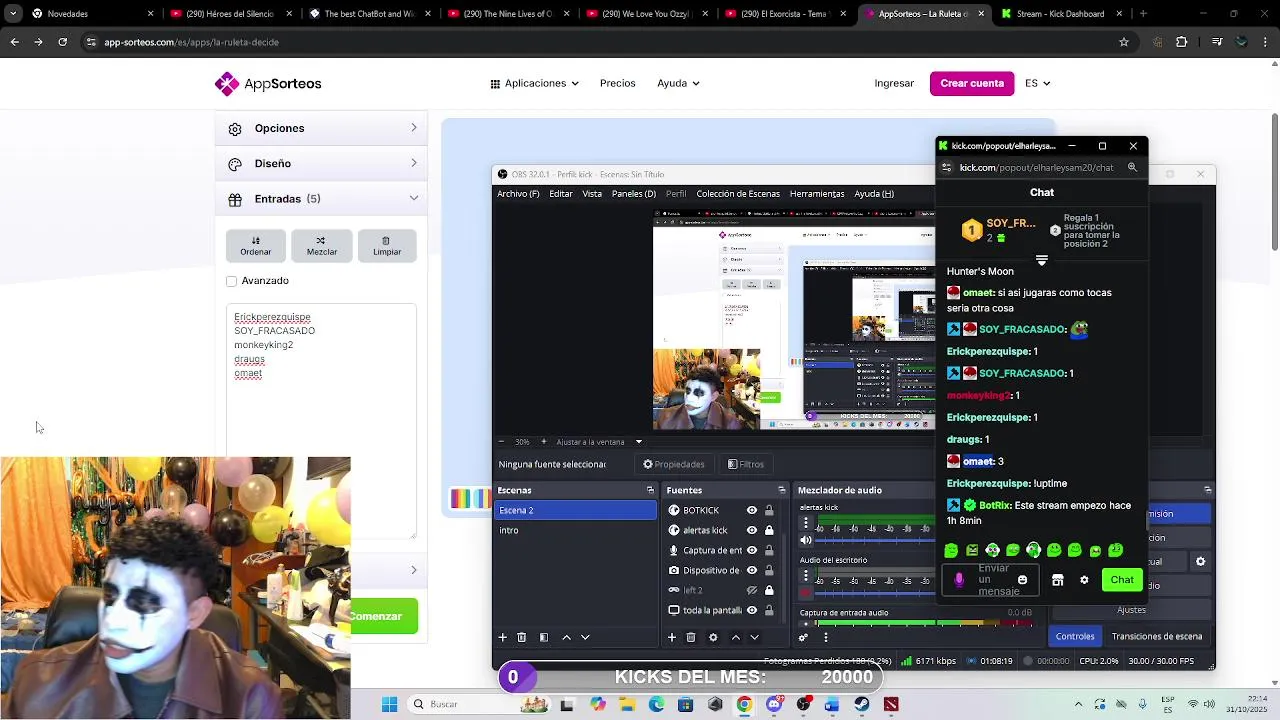Open the Ayuda dropdown
The width and height of the screenshot is (1280, 720).
pyautogui.click(x=678, y=83)
